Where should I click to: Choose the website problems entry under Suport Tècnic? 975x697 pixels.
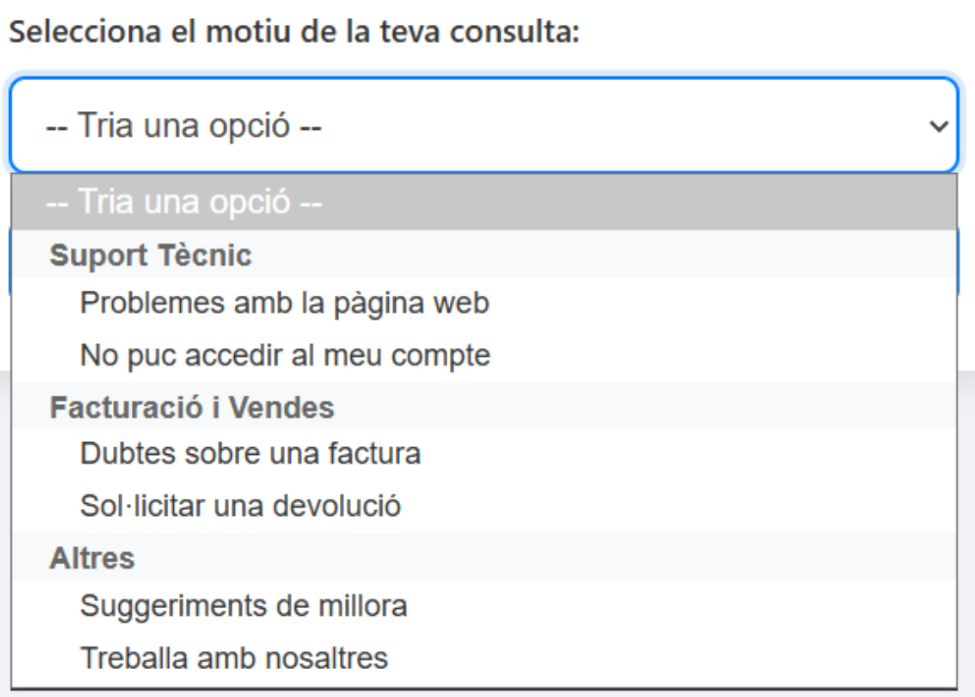click(x=284, y=302)
